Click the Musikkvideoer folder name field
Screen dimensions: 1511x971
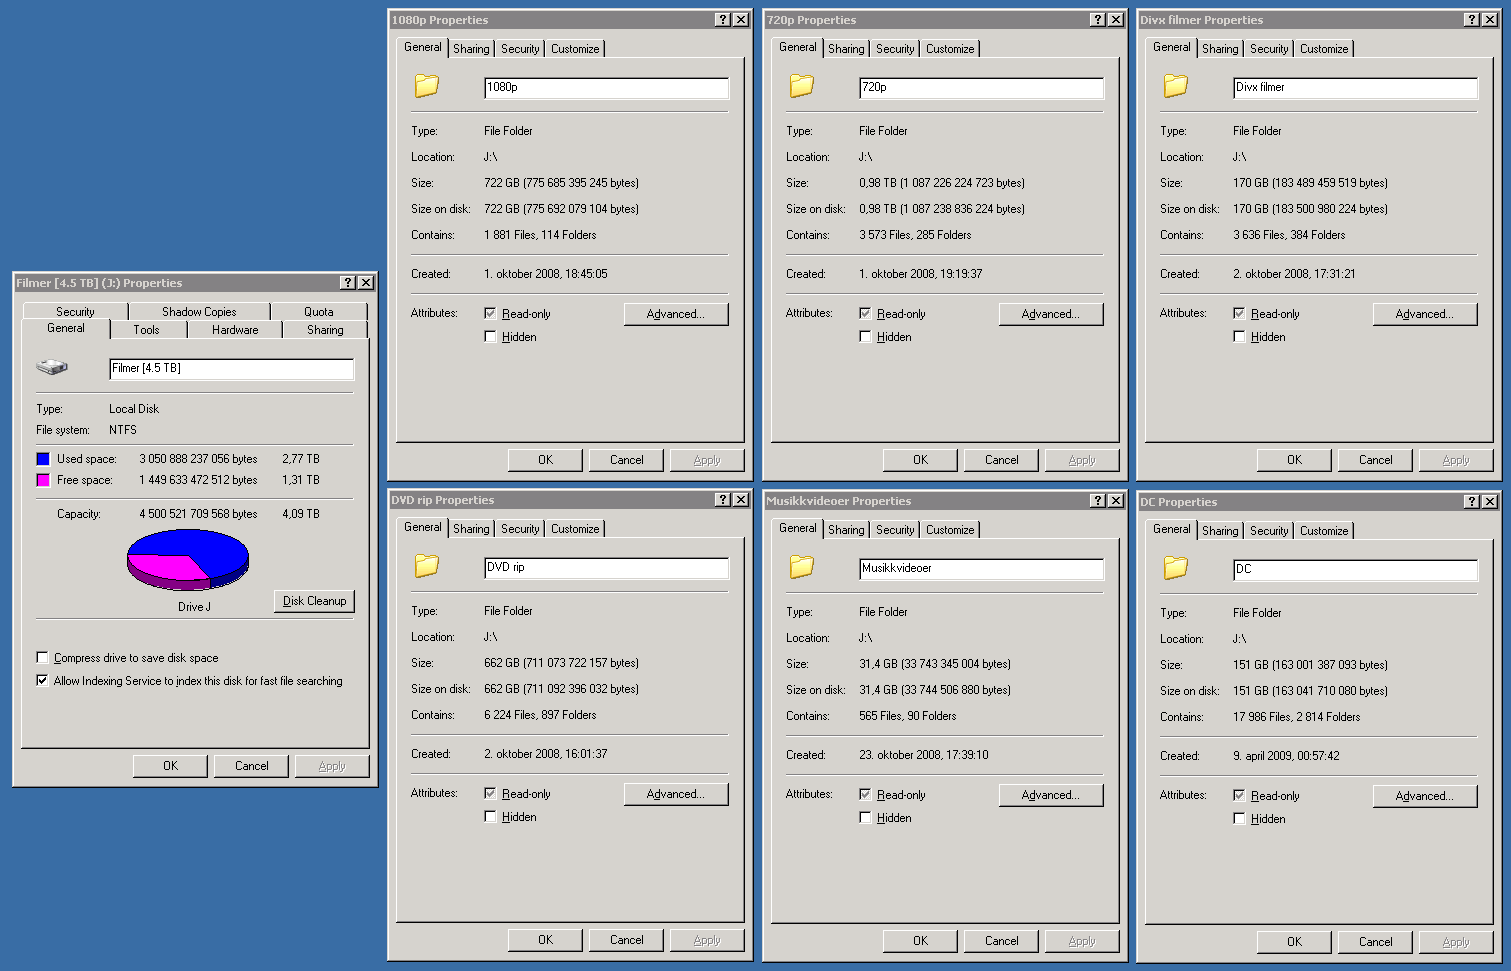click(980, 568)
